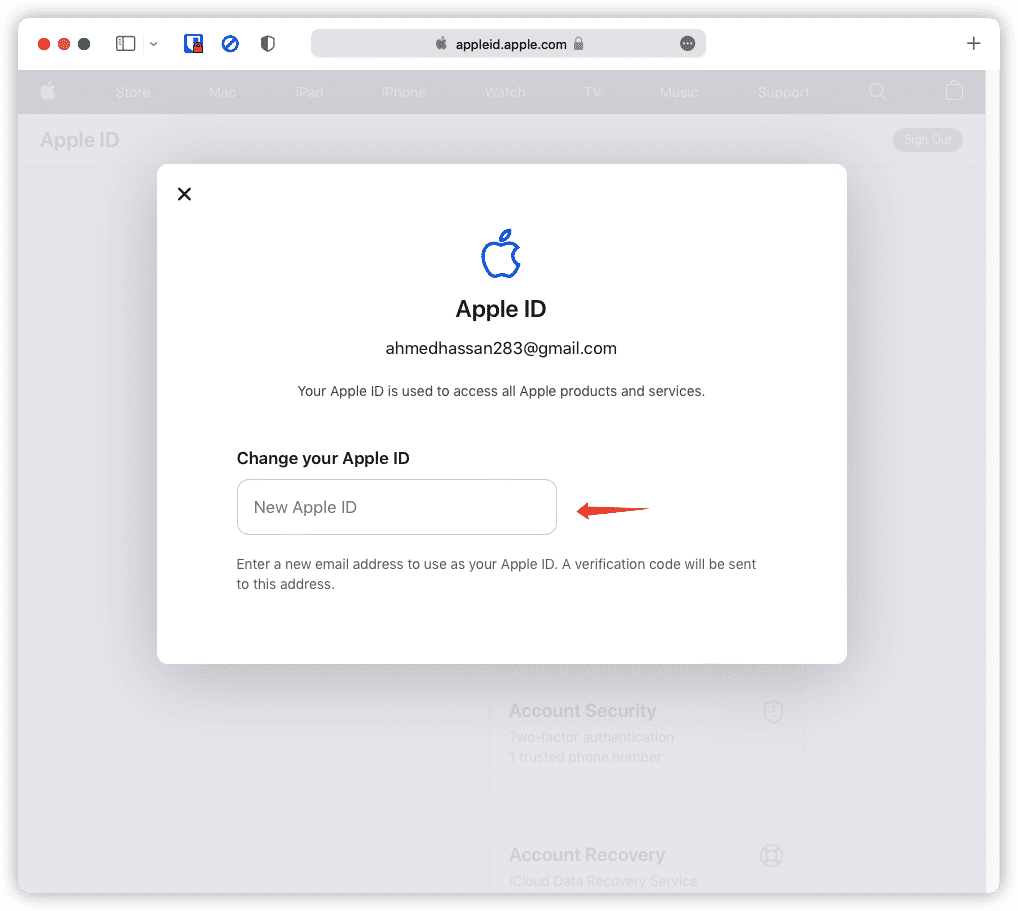The width and height of the screenshot is (1018, 911).
Task: Open the Mac menu item
Action: [222, 92]
